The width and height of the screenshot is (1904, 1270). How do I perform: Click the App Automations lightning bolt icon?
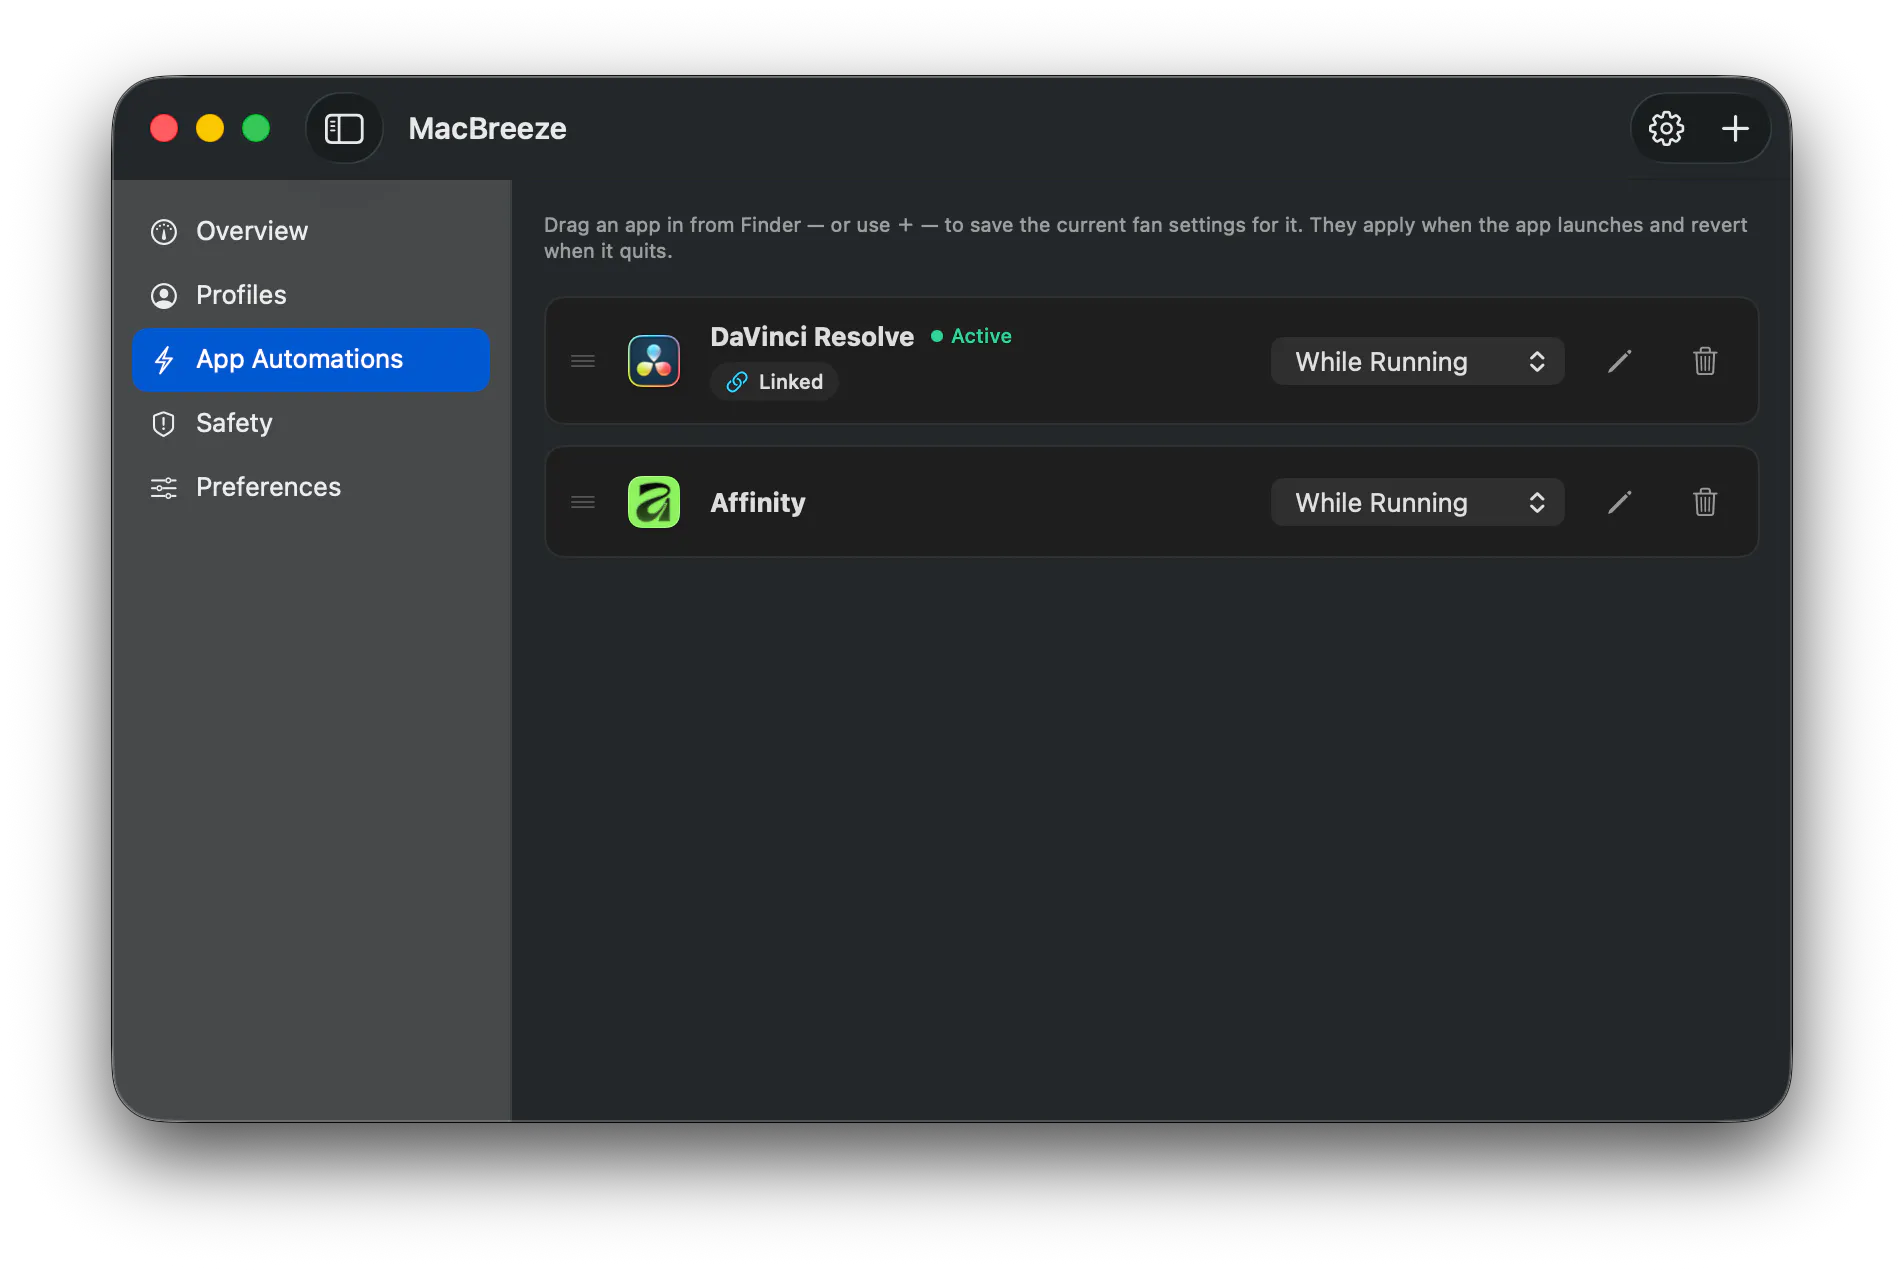[x=164, y=360]
